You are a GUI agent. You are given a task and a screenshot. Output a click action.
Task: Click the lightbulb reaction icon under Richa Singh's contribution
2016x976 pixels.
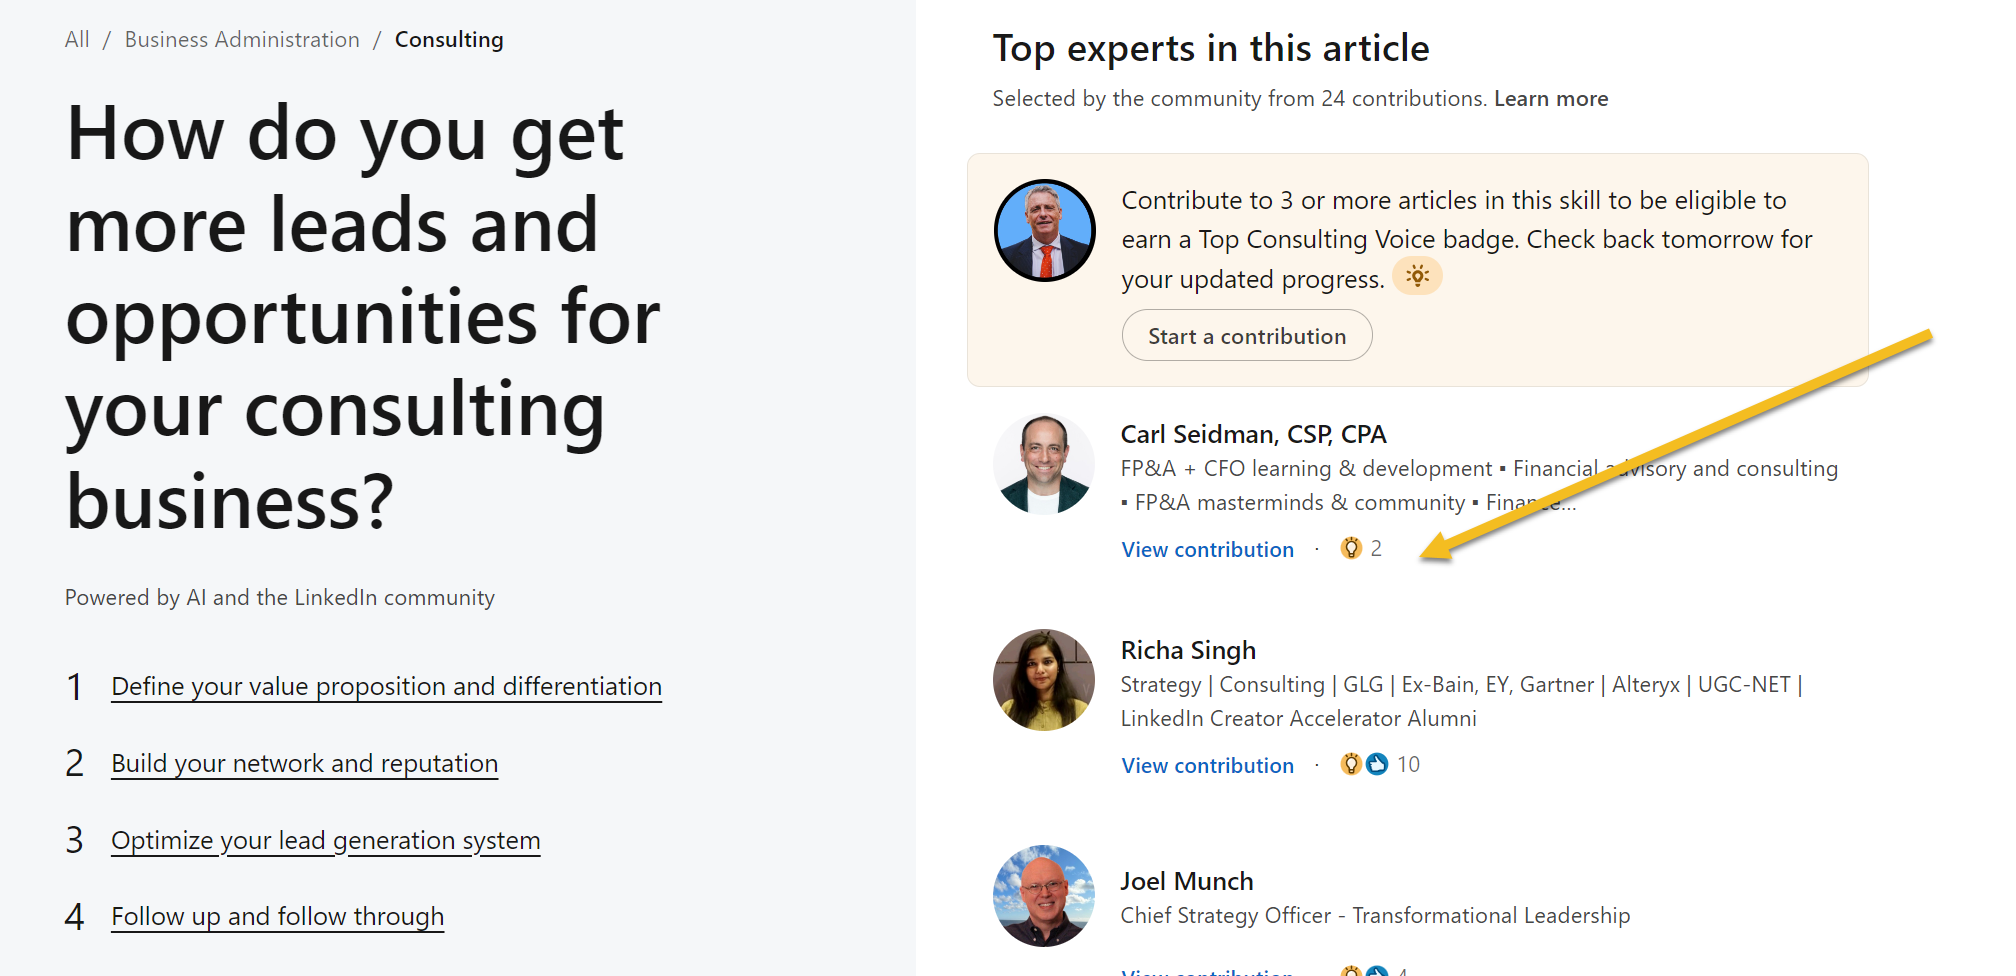pos(1351,763)
